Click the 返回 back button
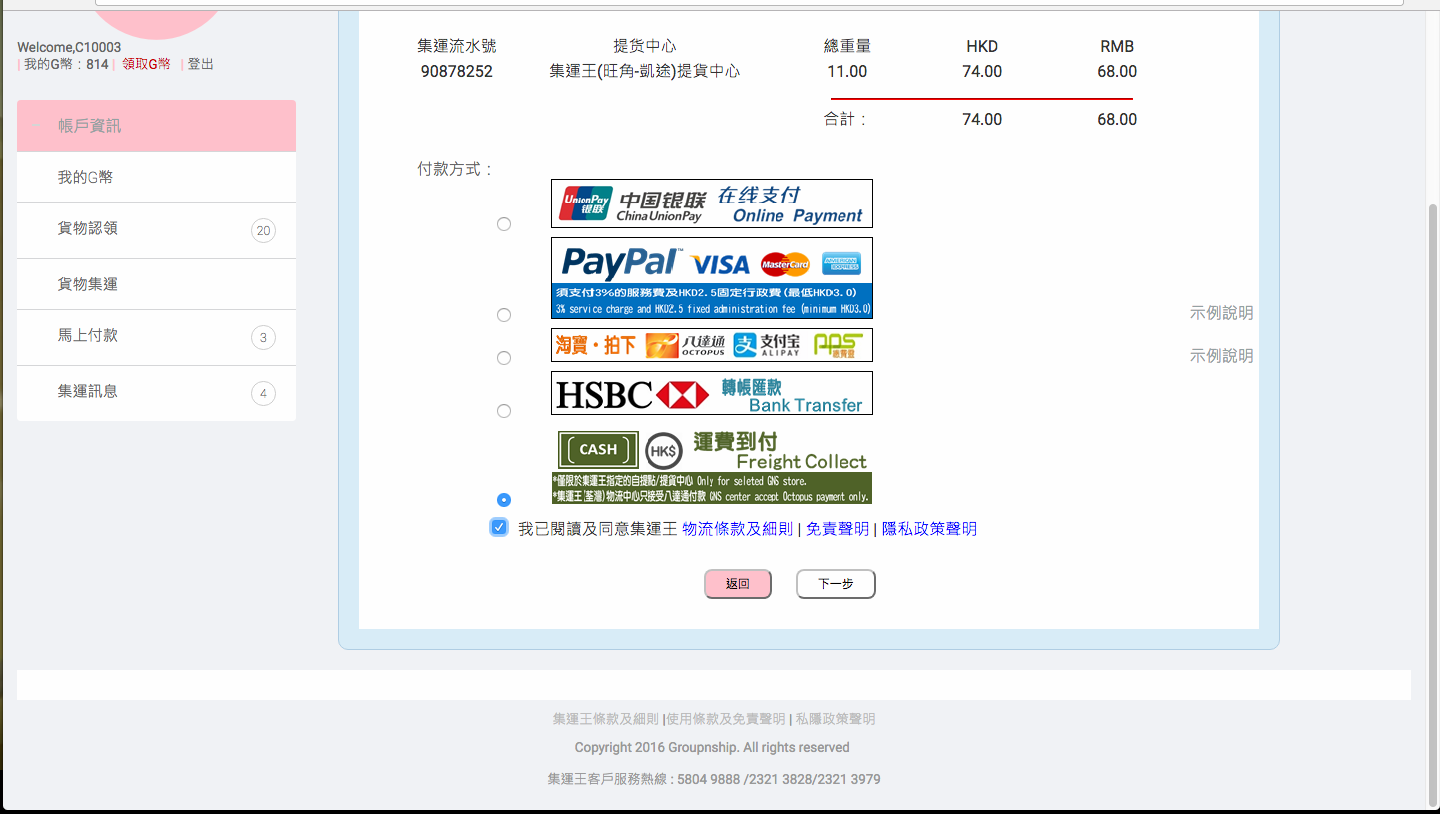 tap(738, 584)
